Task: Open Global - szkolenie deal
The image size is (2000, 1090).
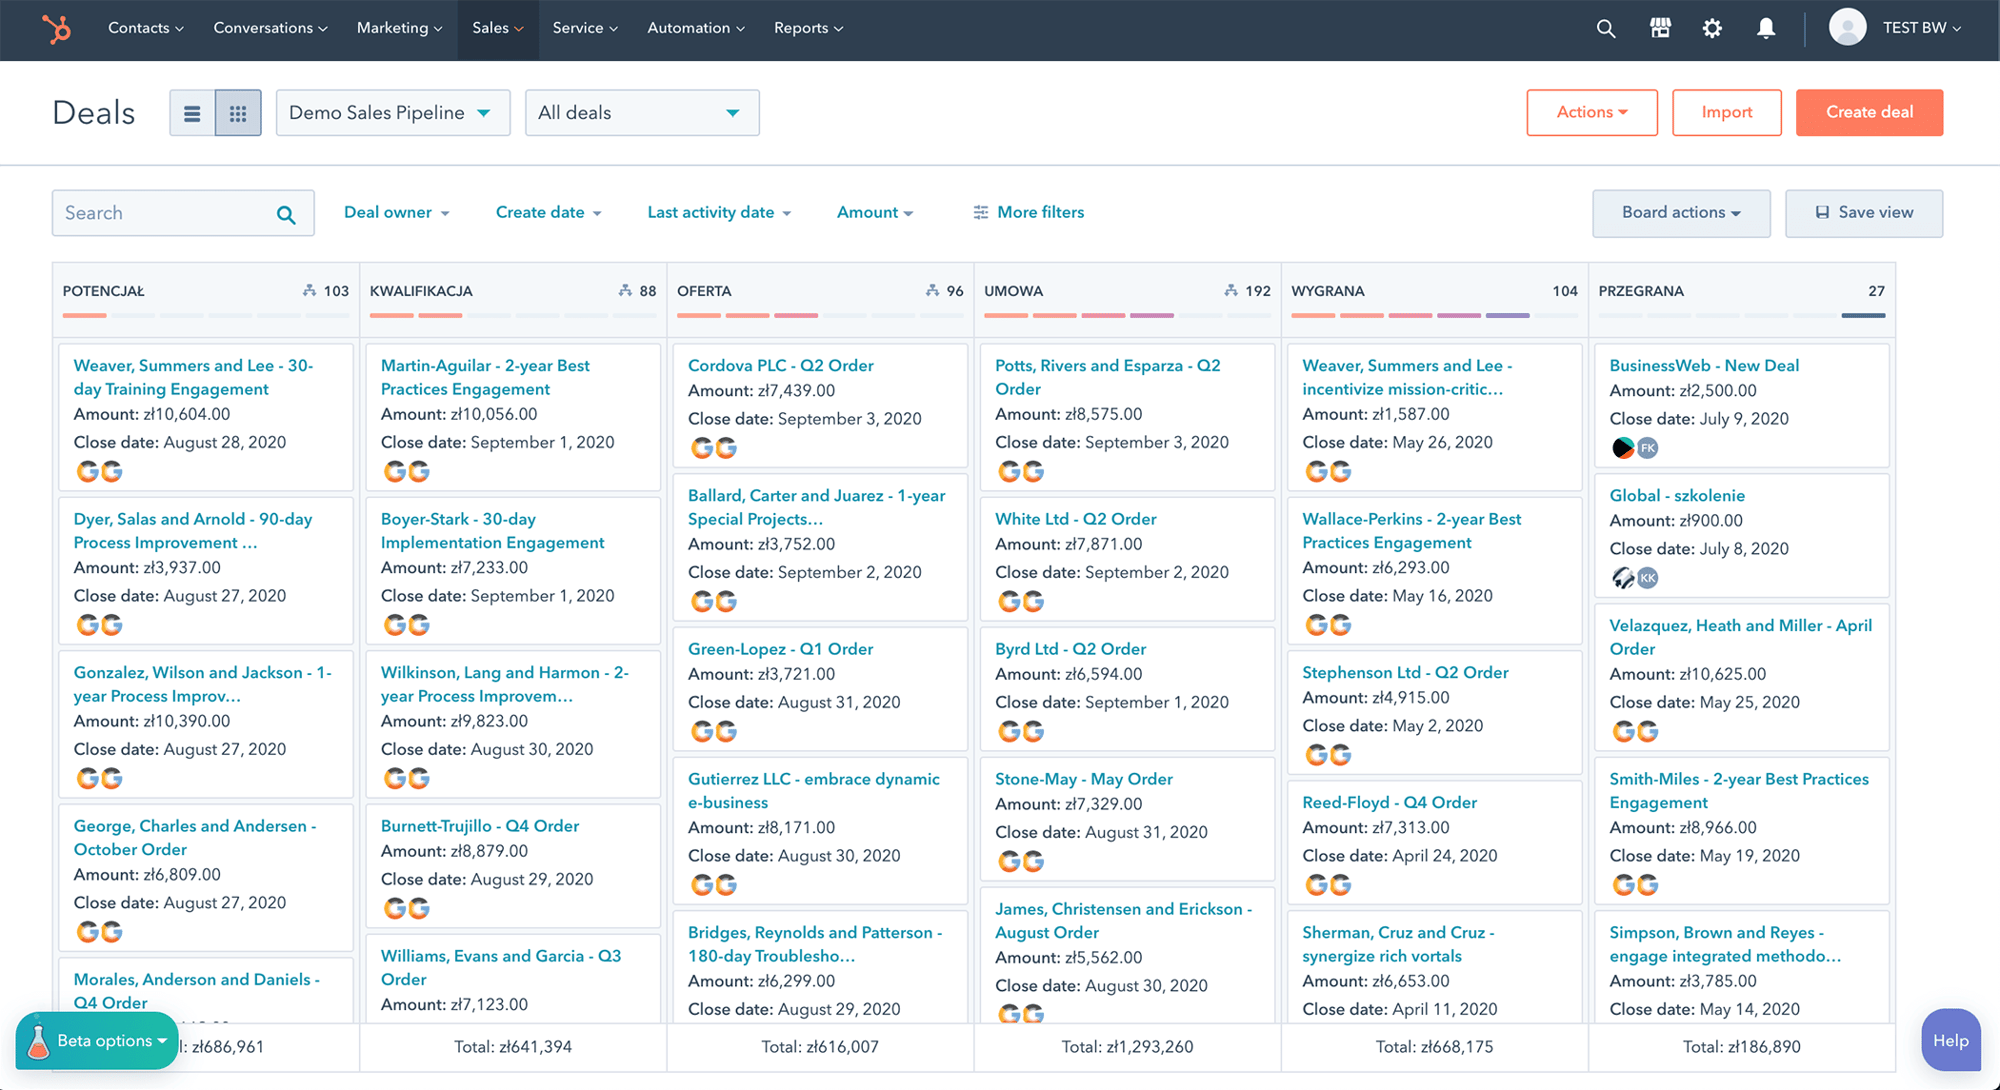Action: (x=1677, y=496)
